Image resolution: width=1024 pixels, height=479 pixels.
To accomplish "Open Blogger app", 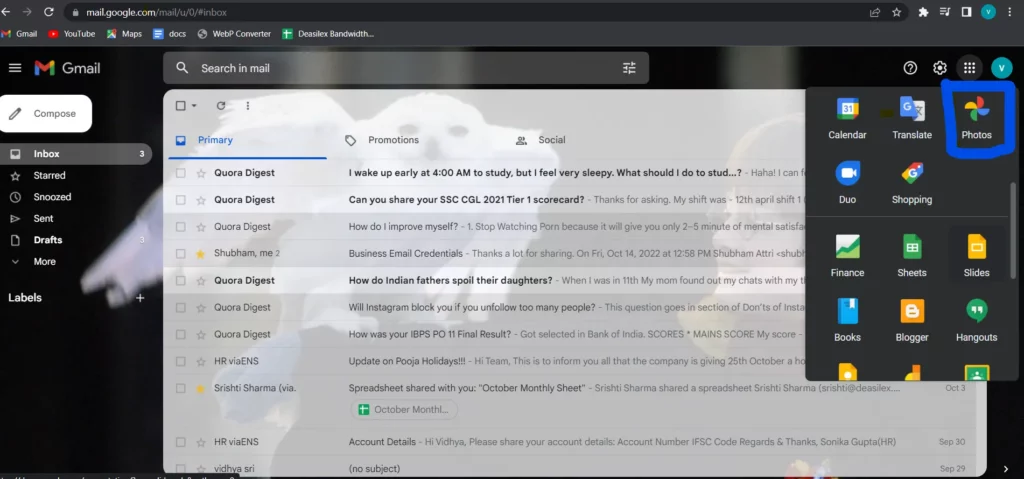I will pos(912,321).
